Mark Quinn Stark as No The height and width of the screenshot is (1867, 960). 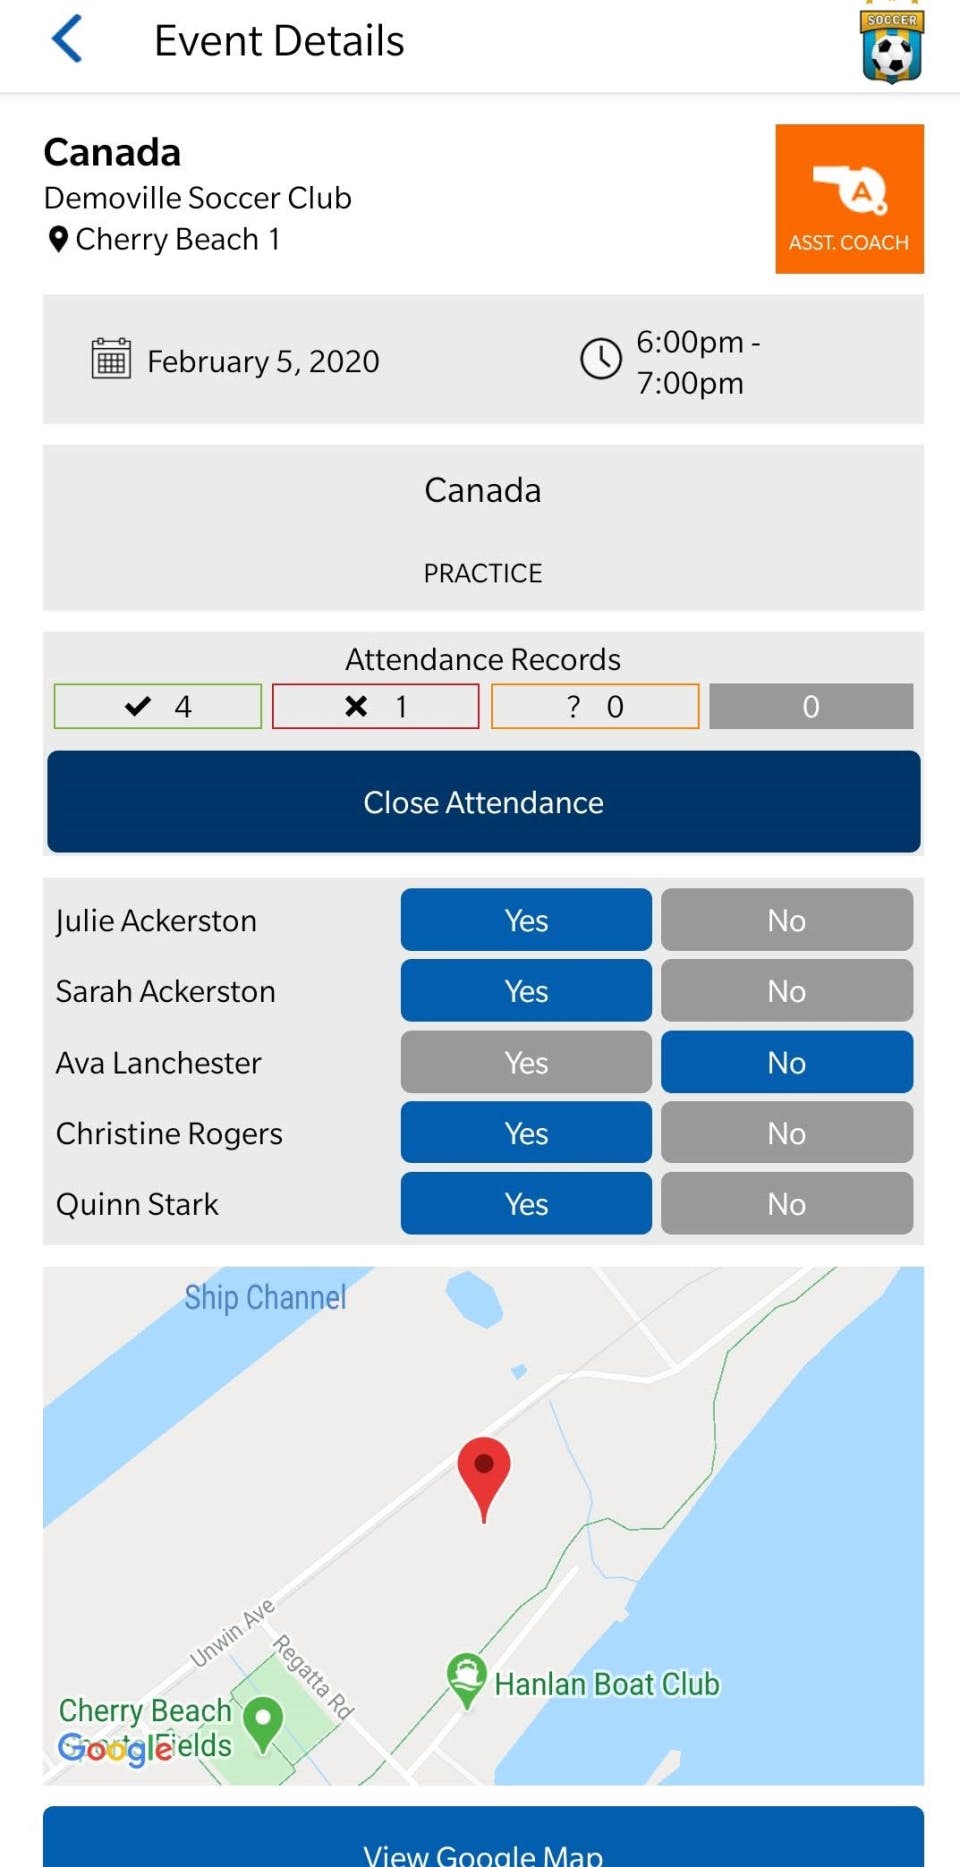click(787, 1204)
